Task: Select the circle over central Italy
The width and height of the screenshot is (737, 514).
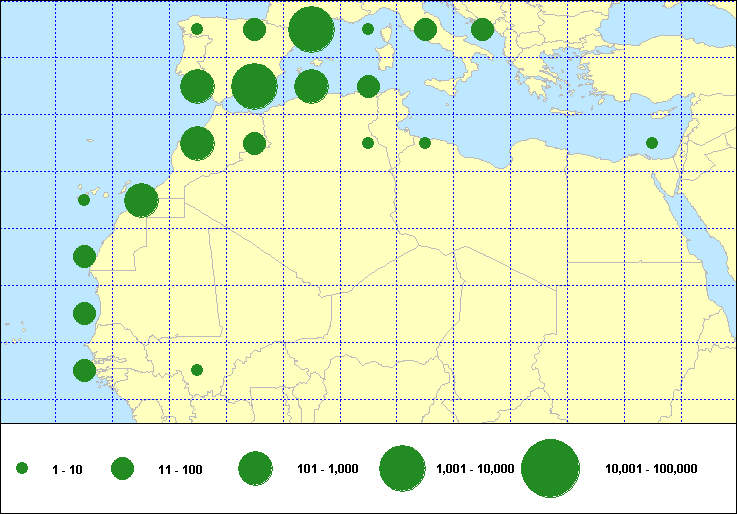Action: [x=425, y=29]
